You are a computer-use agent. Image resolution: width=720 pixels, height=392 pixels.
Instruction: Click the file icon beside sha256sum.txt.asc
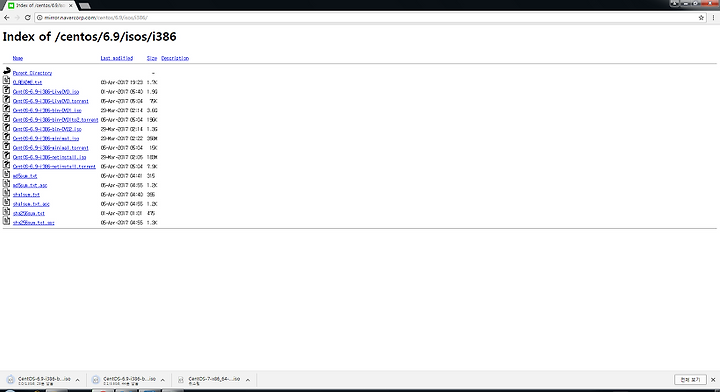coord(6,221)
